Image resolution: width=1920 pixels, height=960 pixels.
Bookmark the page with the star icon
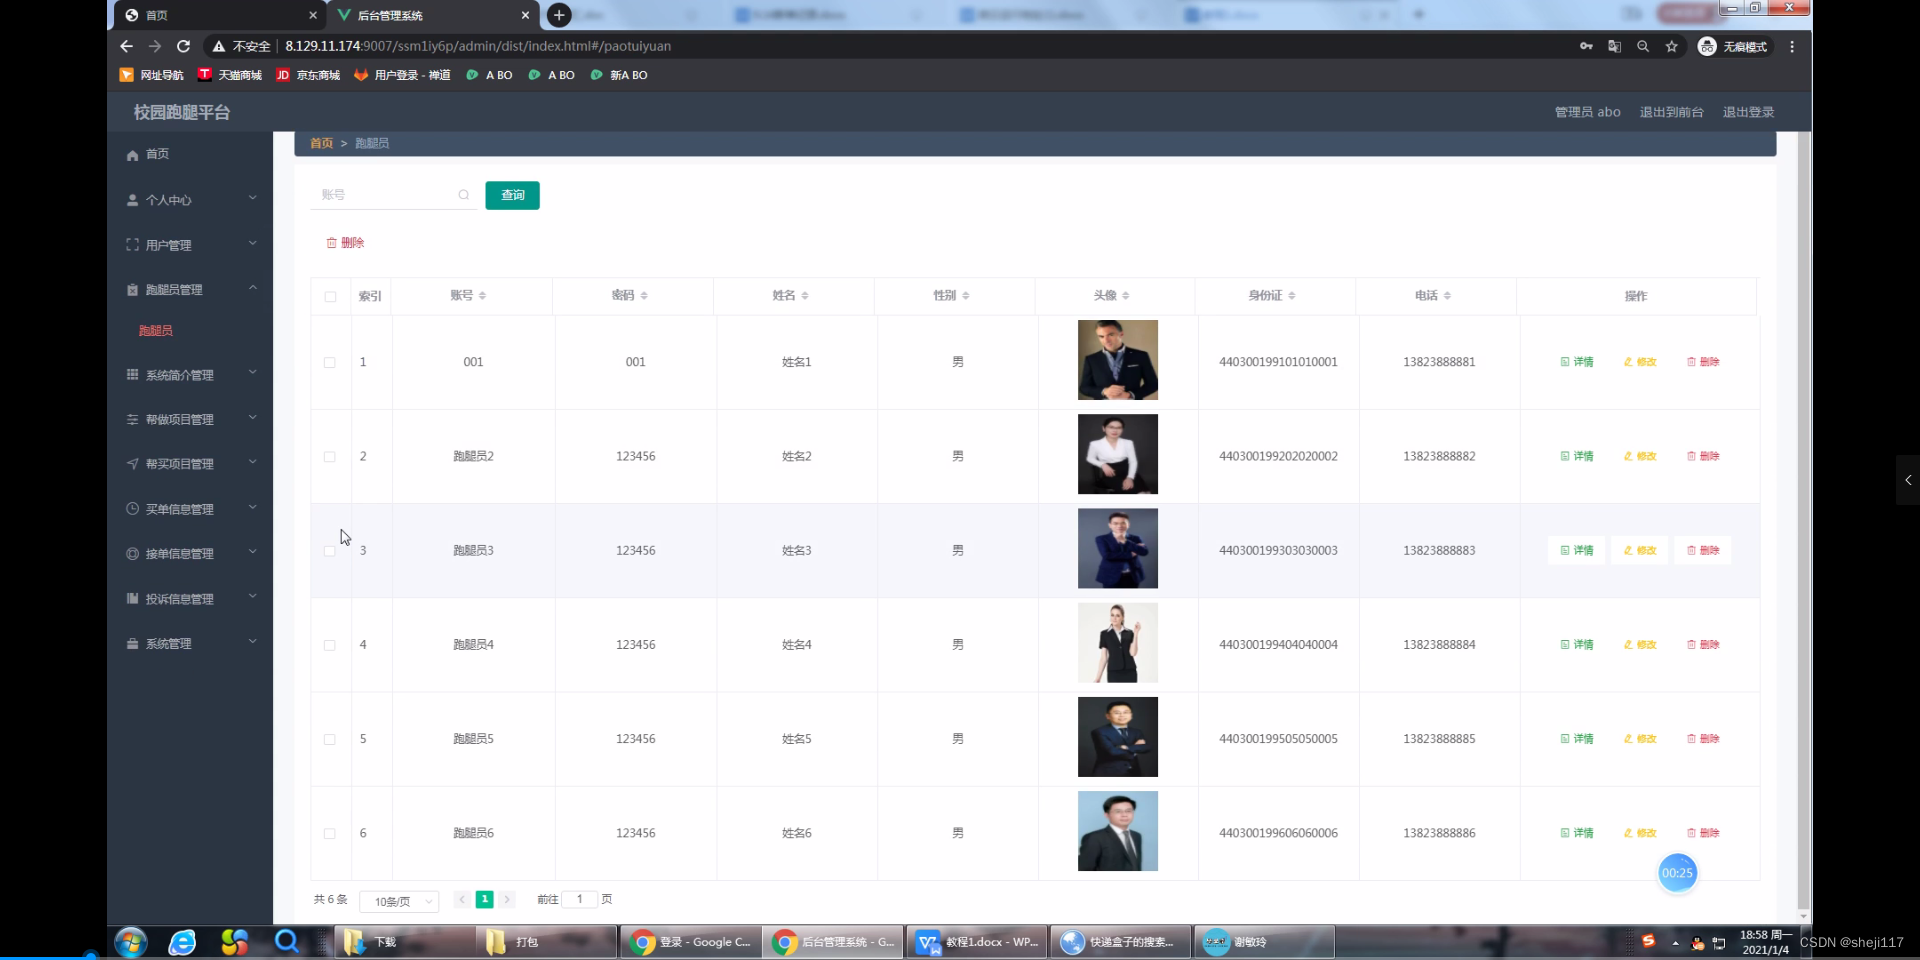[x=1671, y=46]
